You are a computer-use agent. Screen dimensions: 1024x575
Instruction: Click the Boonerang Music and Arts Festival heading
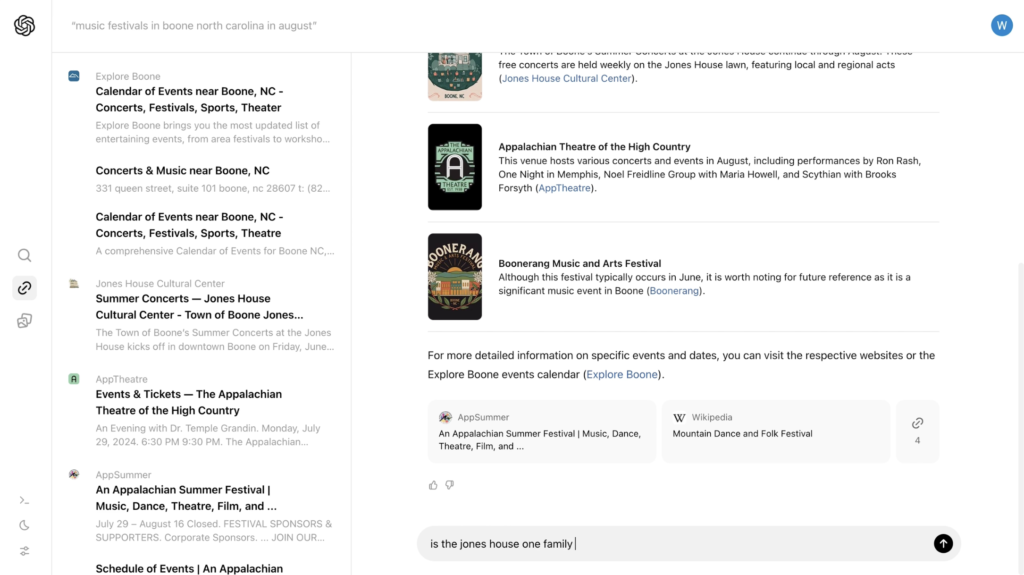pyautogui.click(x=580, y=263)
